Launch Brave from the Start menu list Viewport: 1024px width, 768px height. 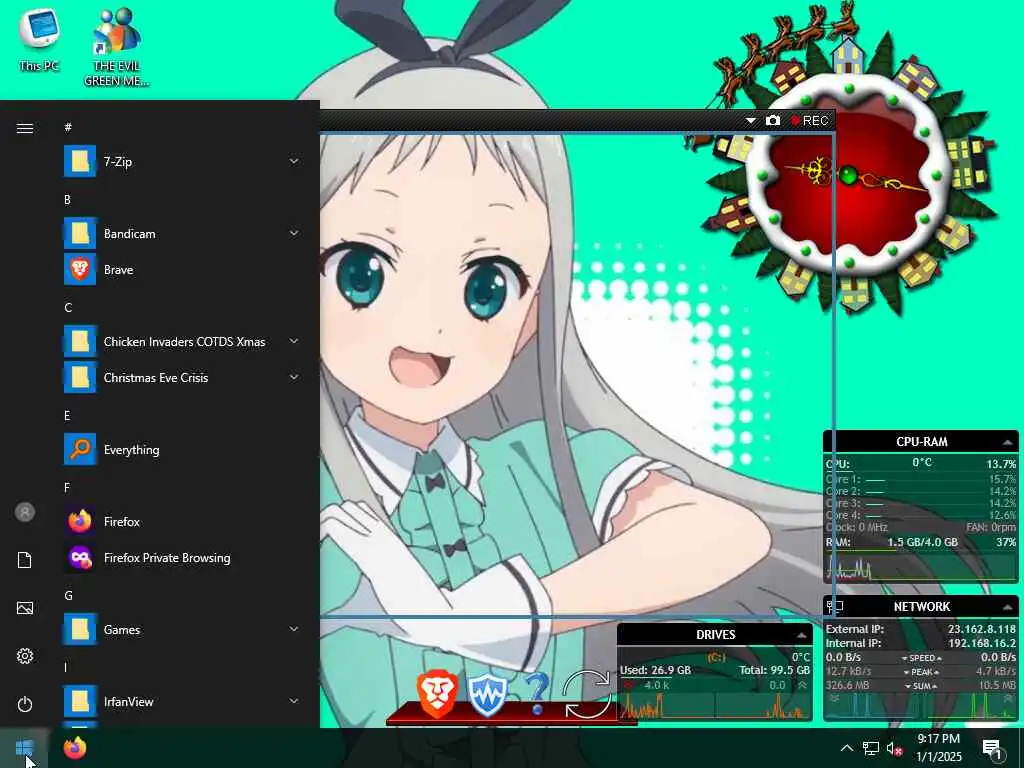[182, 270]
